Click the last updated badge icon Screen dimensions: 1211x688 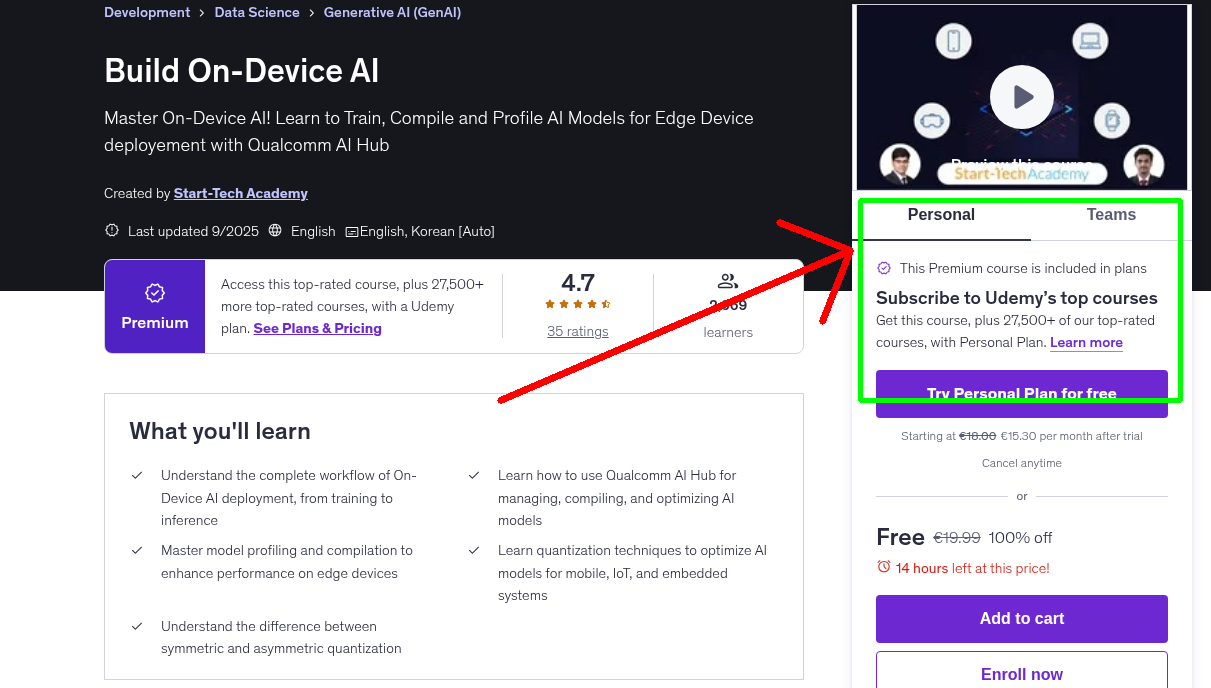tap(112, 231)
